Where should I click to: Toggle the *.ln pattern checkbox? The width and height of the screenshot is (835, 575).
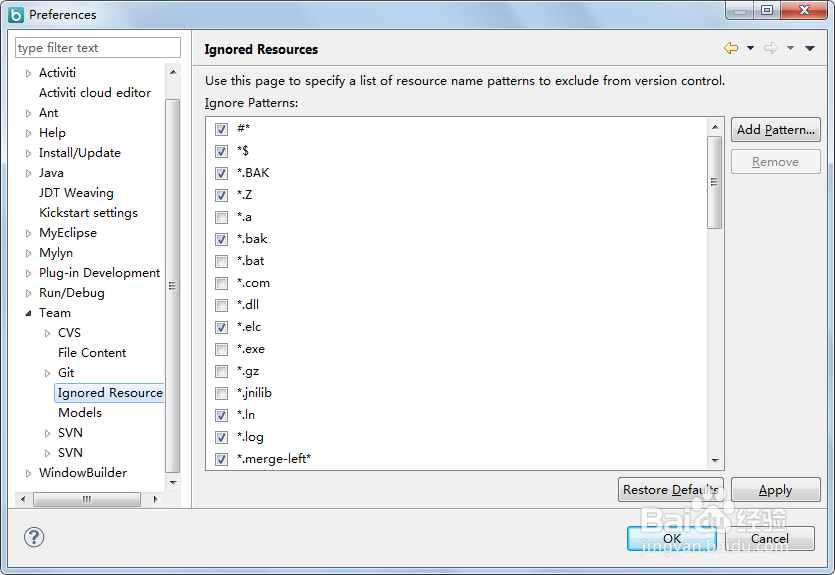(222, 415)
